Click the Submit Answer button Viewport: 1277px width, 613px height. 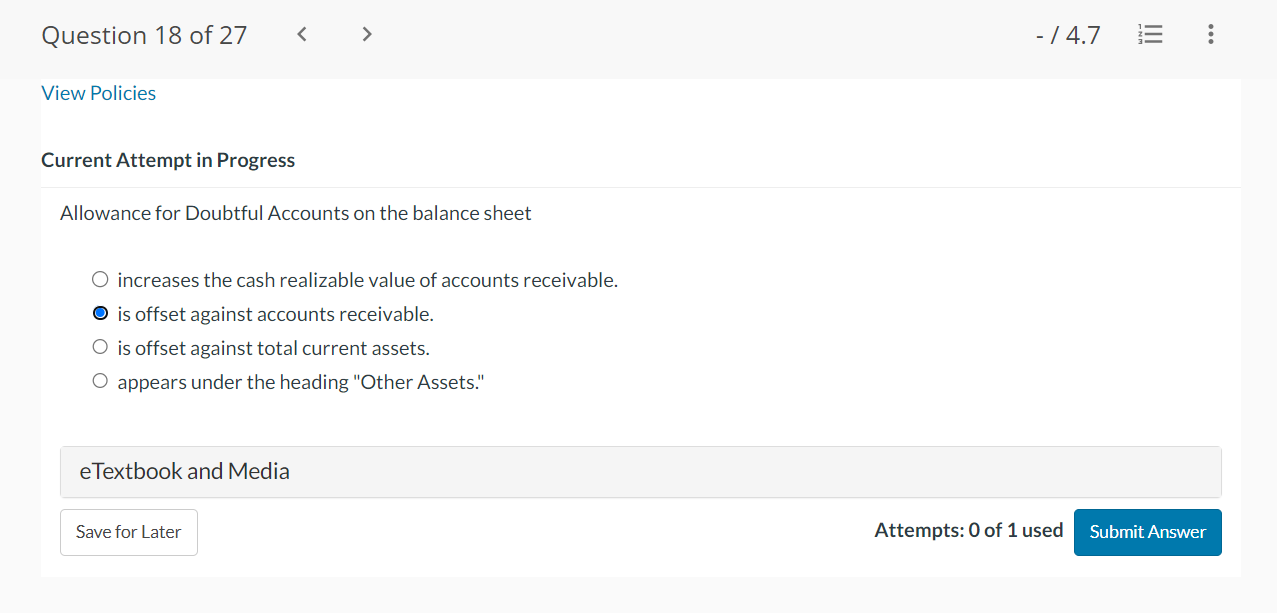pyautogui.click(x=1148, y=532)
